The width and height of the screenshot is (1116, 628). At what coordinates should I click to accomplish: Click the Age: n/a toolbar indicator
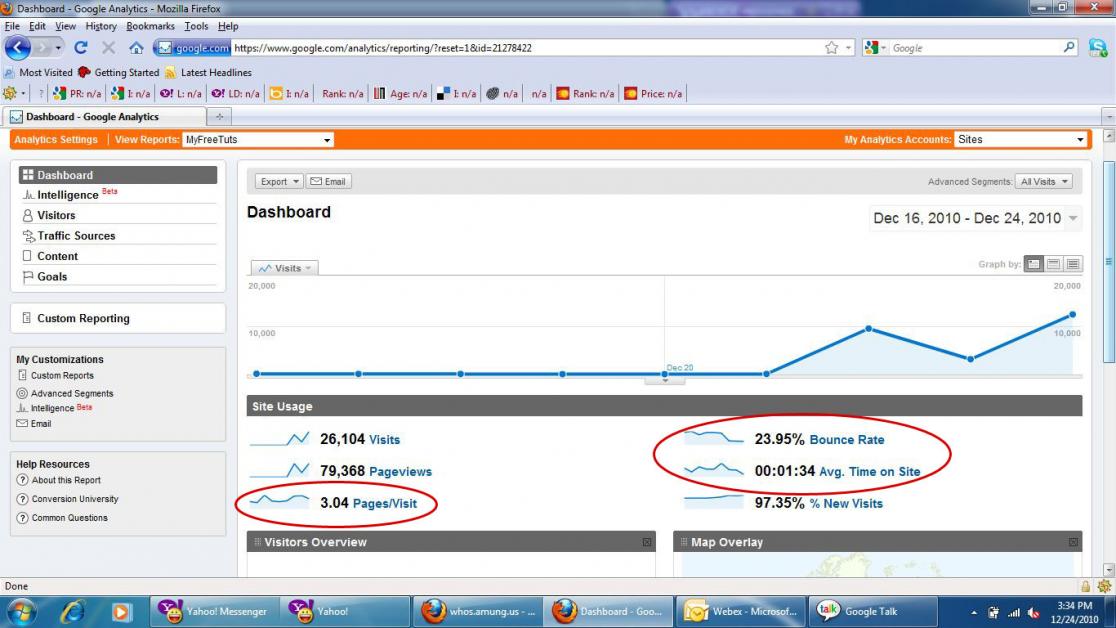click(401, 93)
